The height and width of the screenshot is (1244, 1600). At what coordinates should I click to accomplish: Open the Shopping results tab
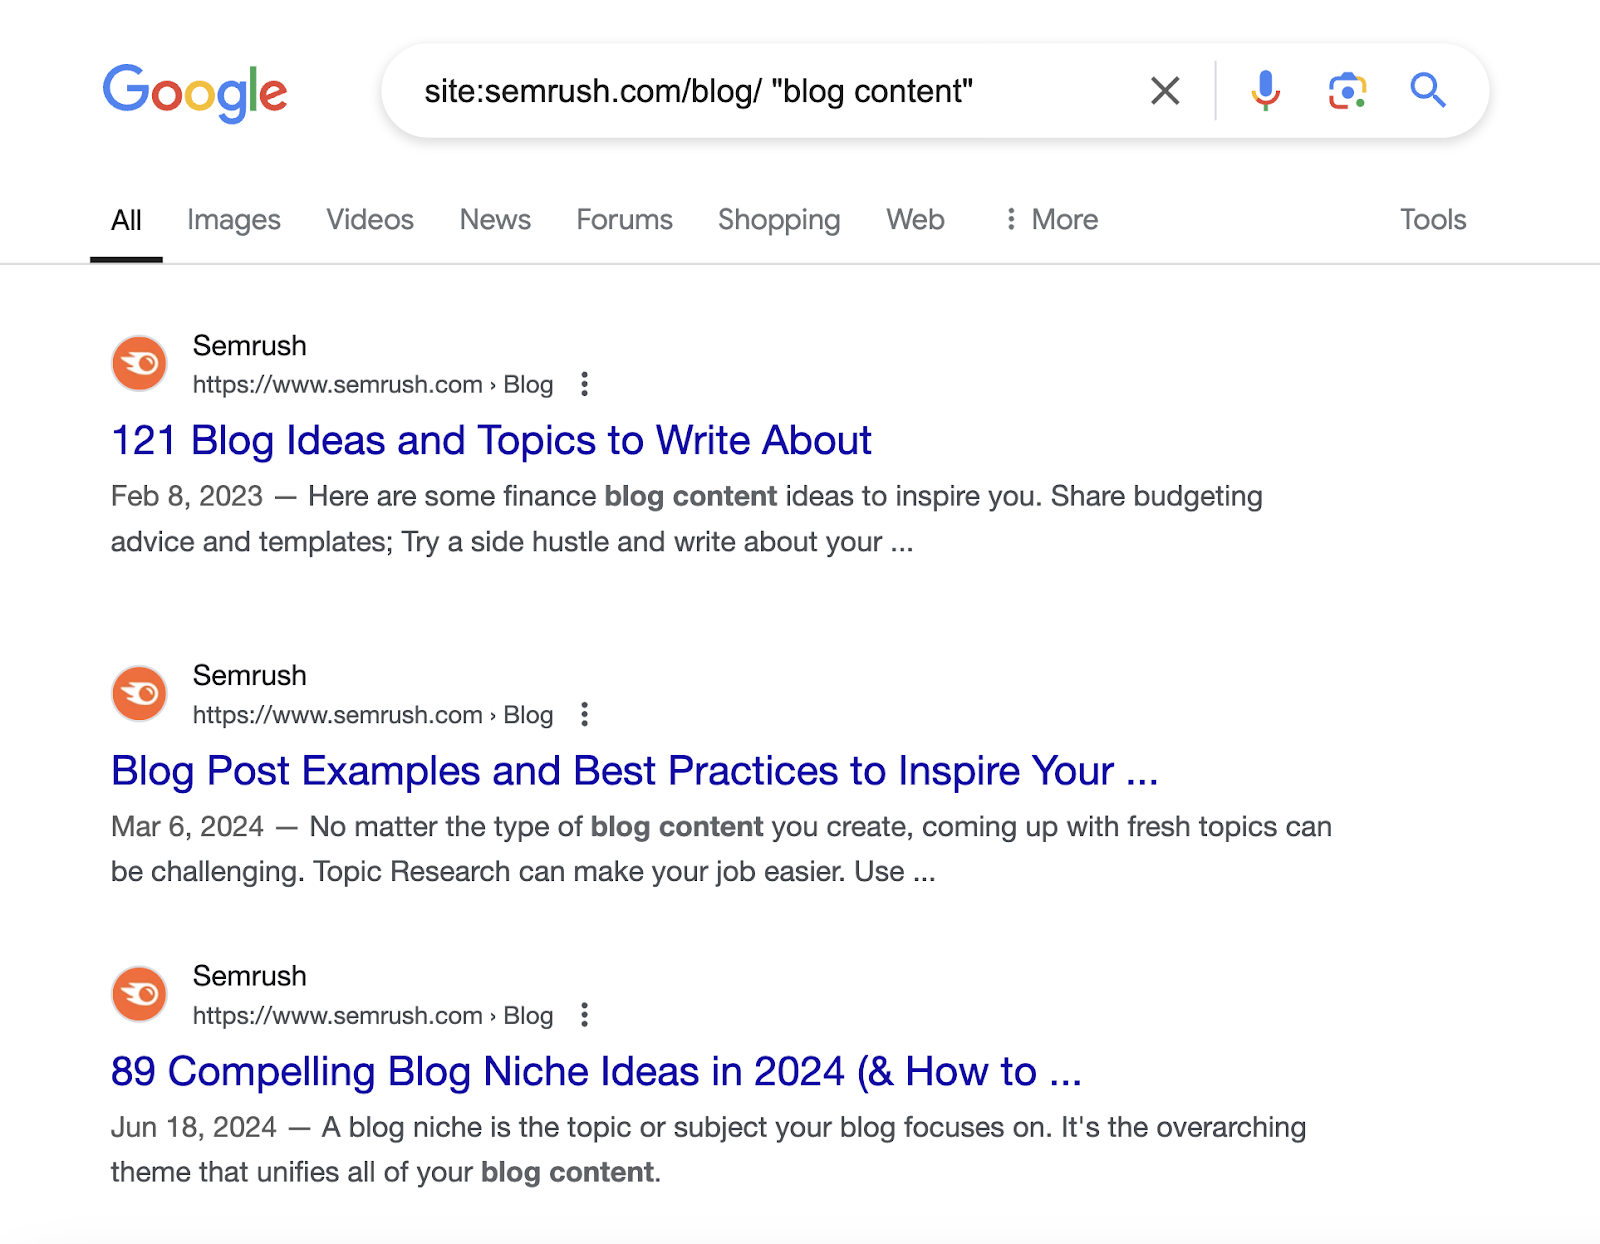[x=778, y=219]
